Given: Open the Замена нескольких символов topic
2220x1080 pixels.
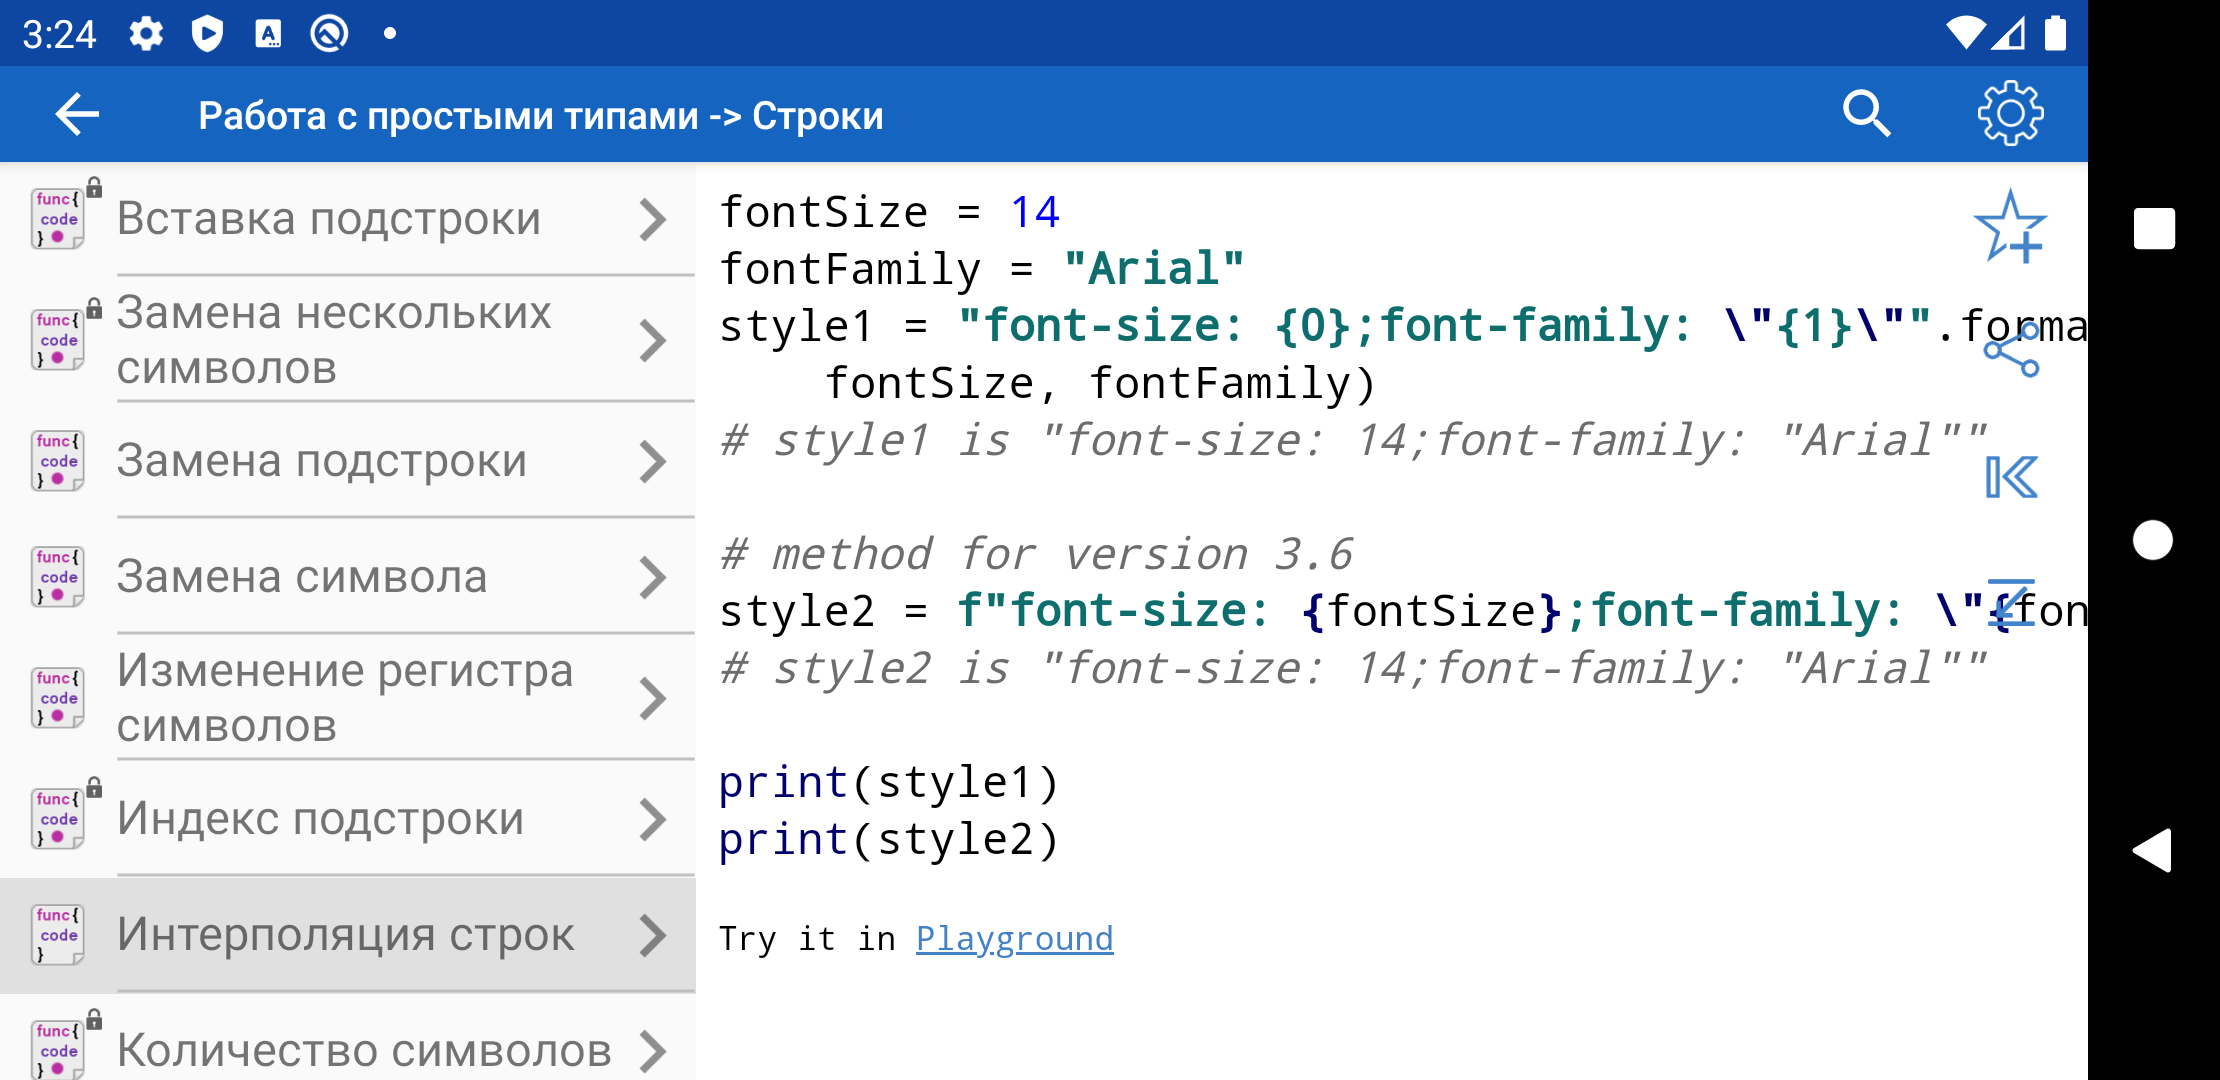Looking at the screenshot, I should click(x=348, y=340).
